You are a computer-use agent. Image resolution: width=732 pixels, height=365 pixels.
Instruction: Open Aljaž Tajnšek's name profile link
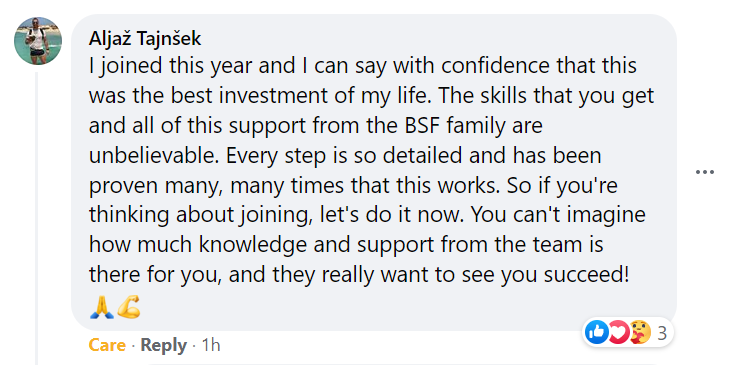click(x=145, y=39)
